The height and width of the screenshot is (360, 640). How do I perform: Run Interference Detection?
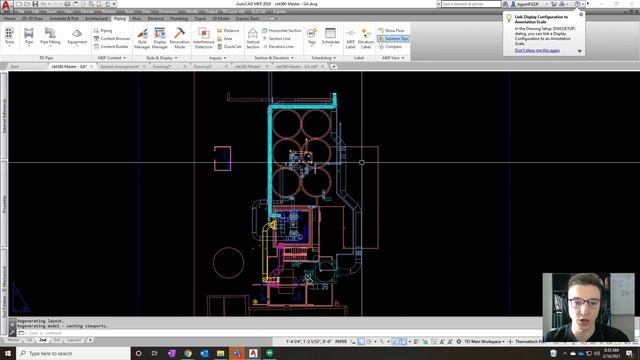204,38
